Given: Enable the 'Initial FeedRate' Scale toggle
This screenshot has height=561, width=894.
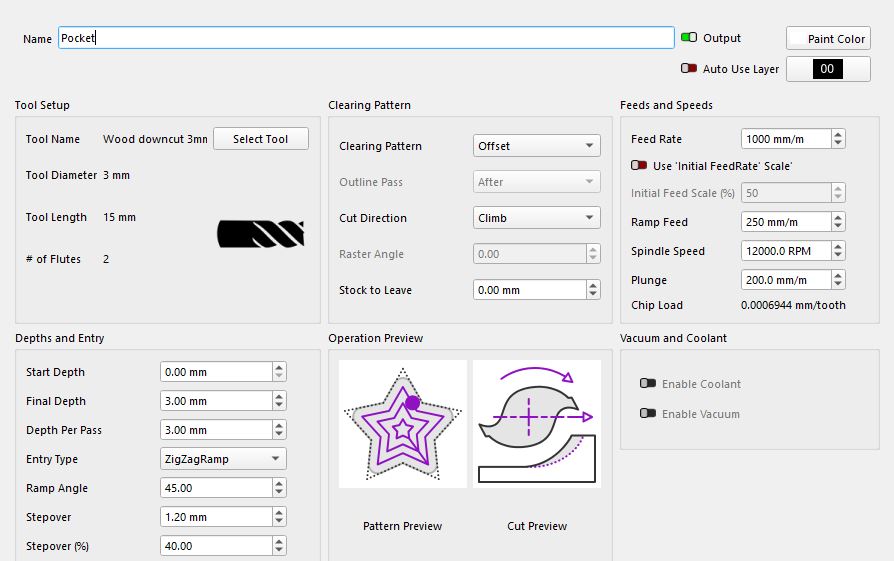Looking at the screenshot, I should click(x=638, y=166).
